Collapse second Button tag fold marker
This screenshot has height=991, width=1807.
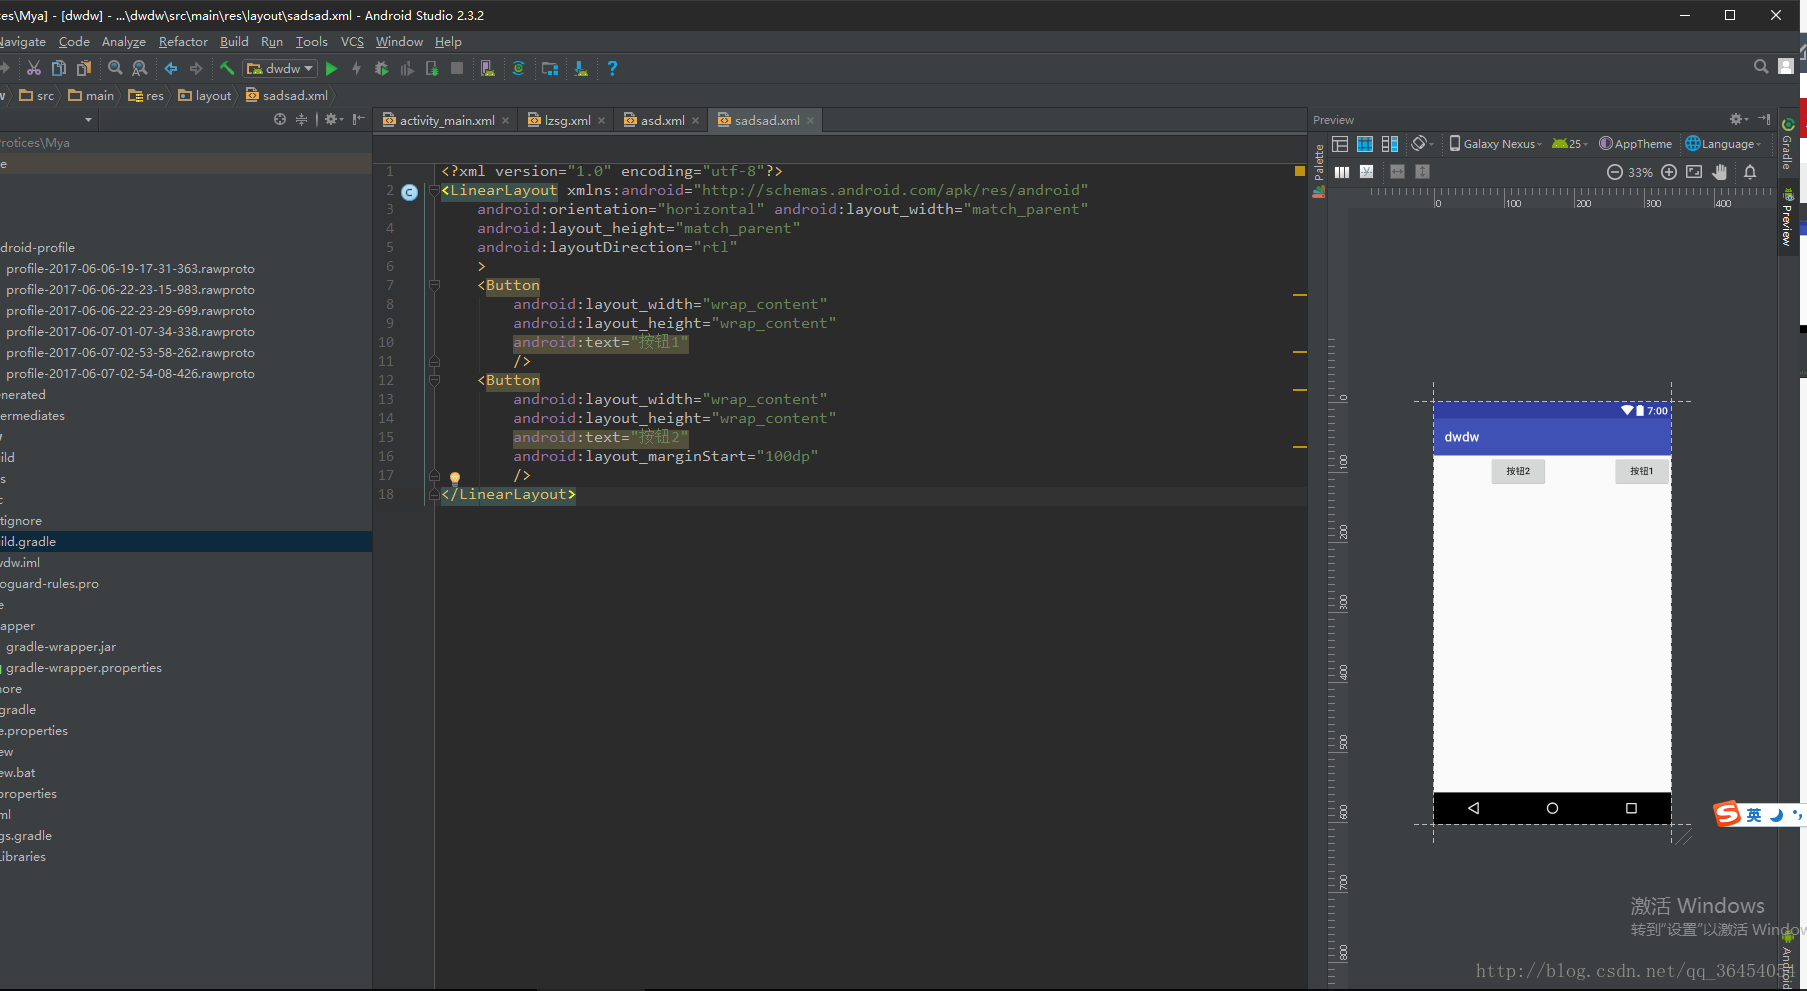(434, 380)
